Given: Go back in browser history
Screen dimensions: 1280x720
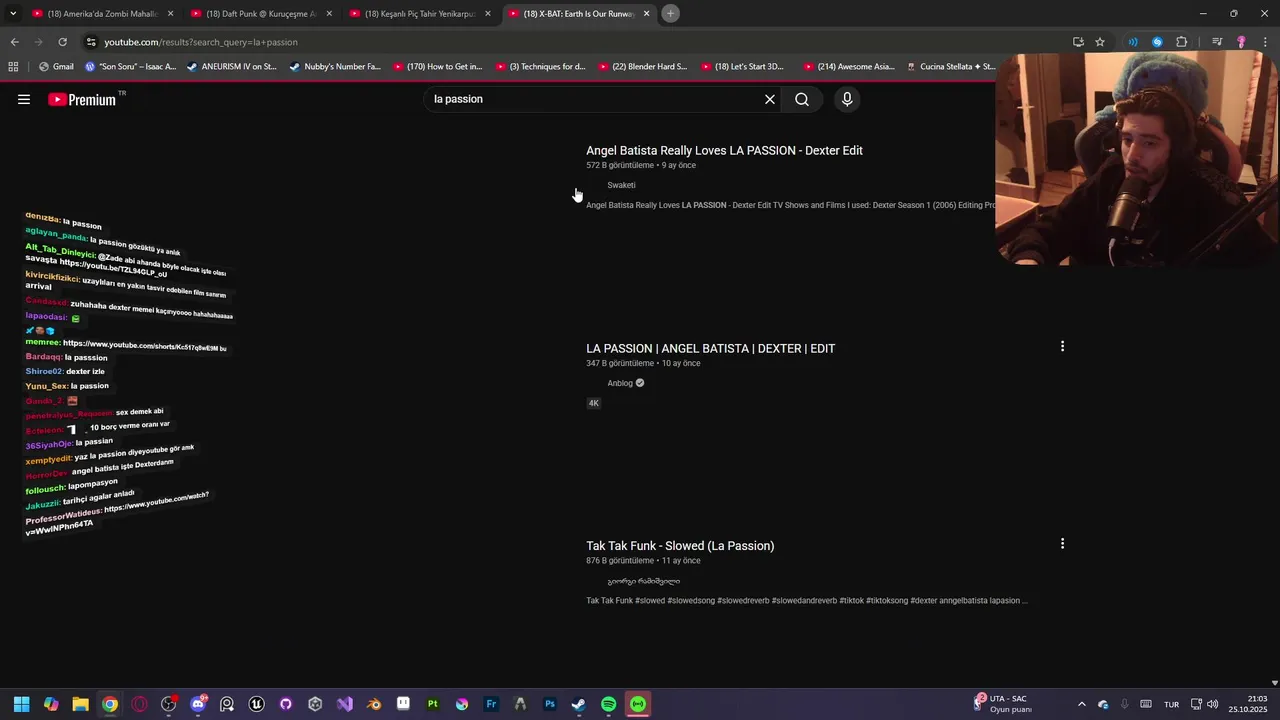Looking at the screenshot, I should click(14, 42).
